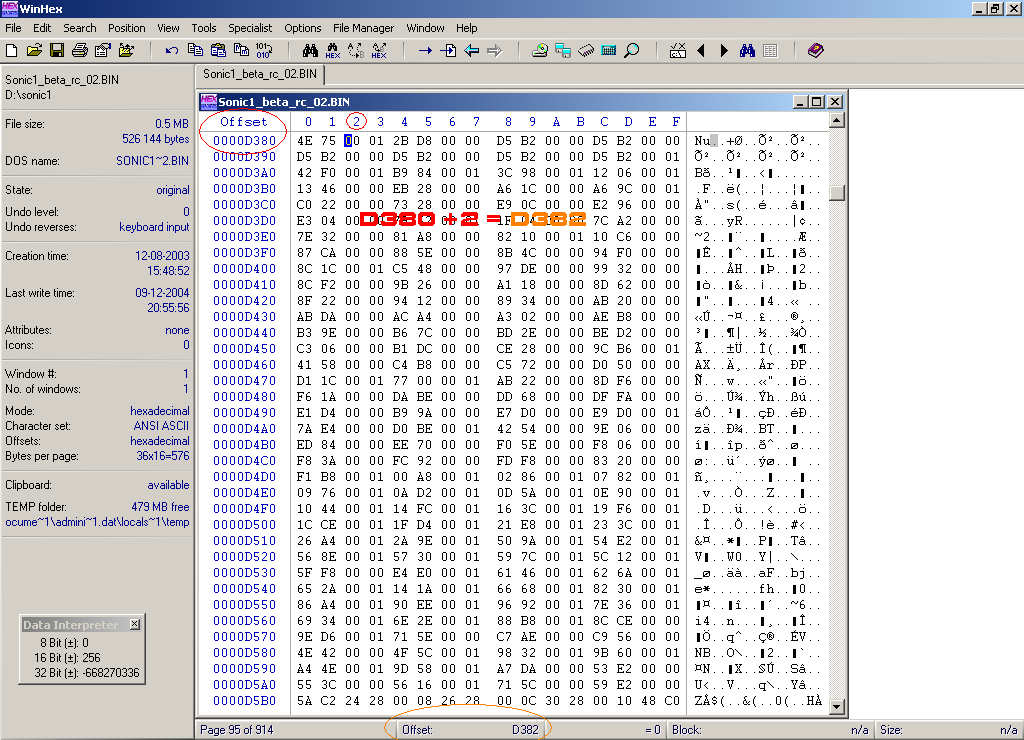Open the Edit menu
1024x740 pixels.
(42, 28)
